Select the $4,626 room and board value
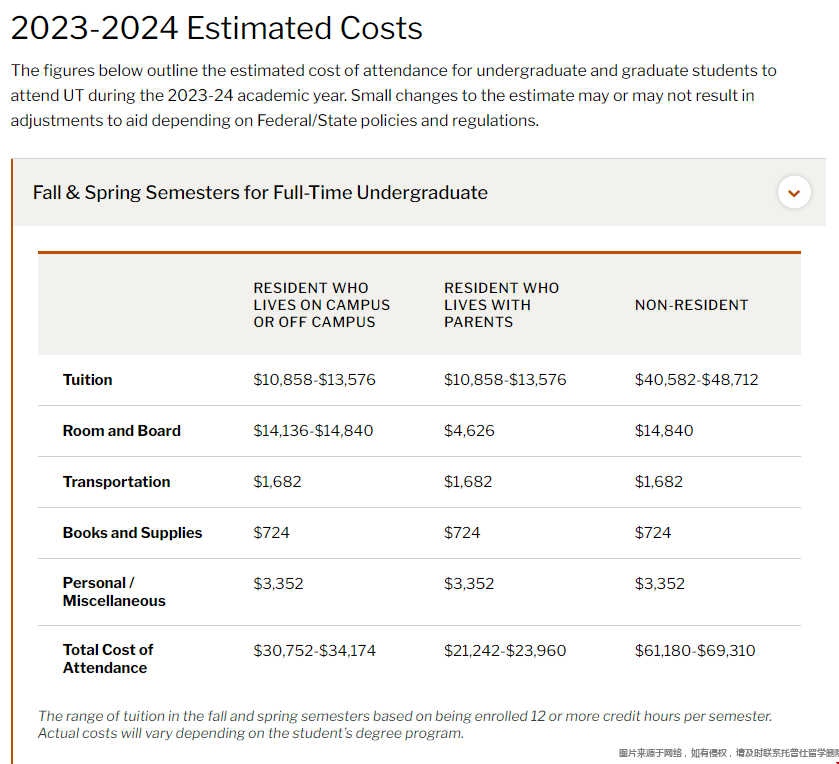Image resolution: width=839 pixels, height=764 pixels. [469, 431]
